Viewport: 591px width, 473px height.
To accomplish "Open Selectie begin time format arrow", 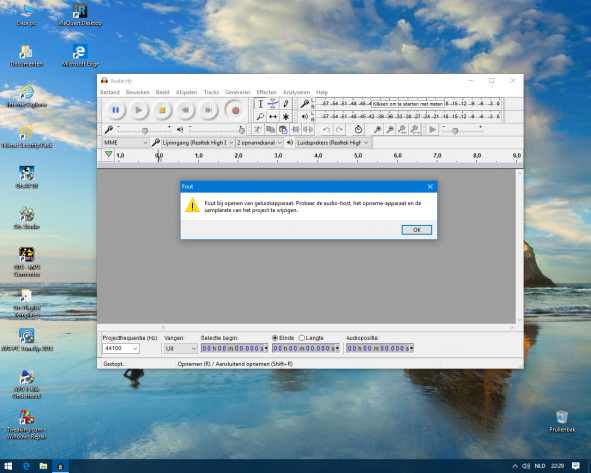I will point(266,348).
